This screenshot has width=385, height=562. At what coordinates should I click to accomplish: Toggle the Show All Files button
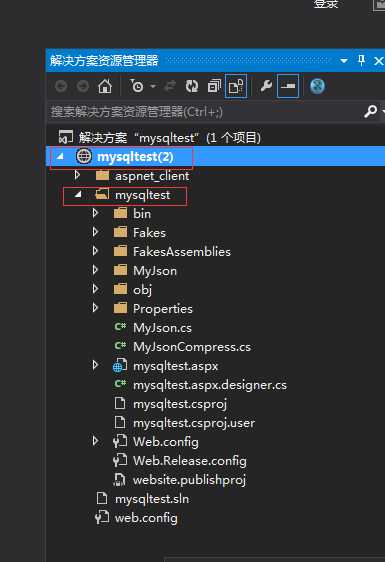236,86
